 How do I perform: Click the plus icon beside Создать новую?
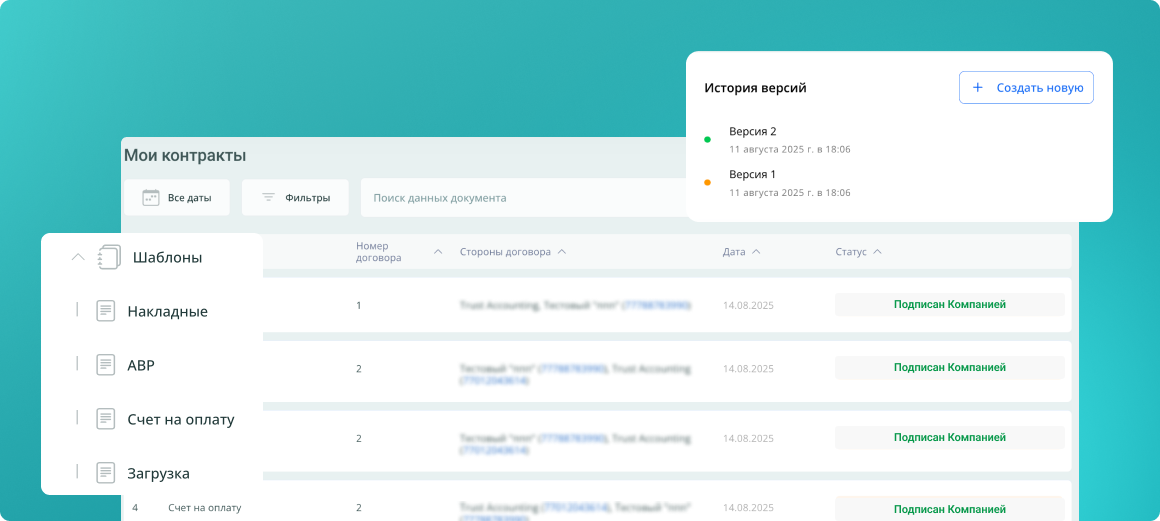tap(977, 88)
